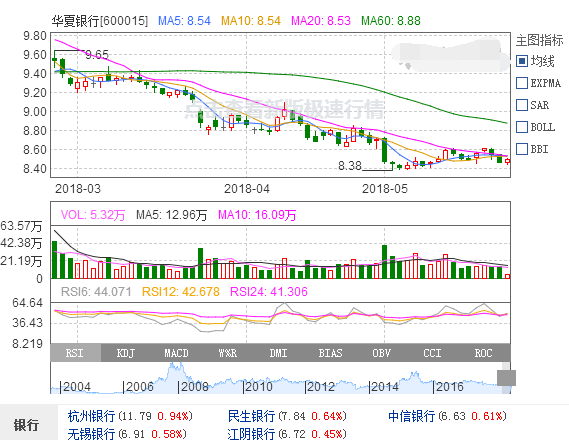The width and height of the screenshot is (569, 440).
Task: Switch to the MACD indicator tab
Action: coord(177,353)
